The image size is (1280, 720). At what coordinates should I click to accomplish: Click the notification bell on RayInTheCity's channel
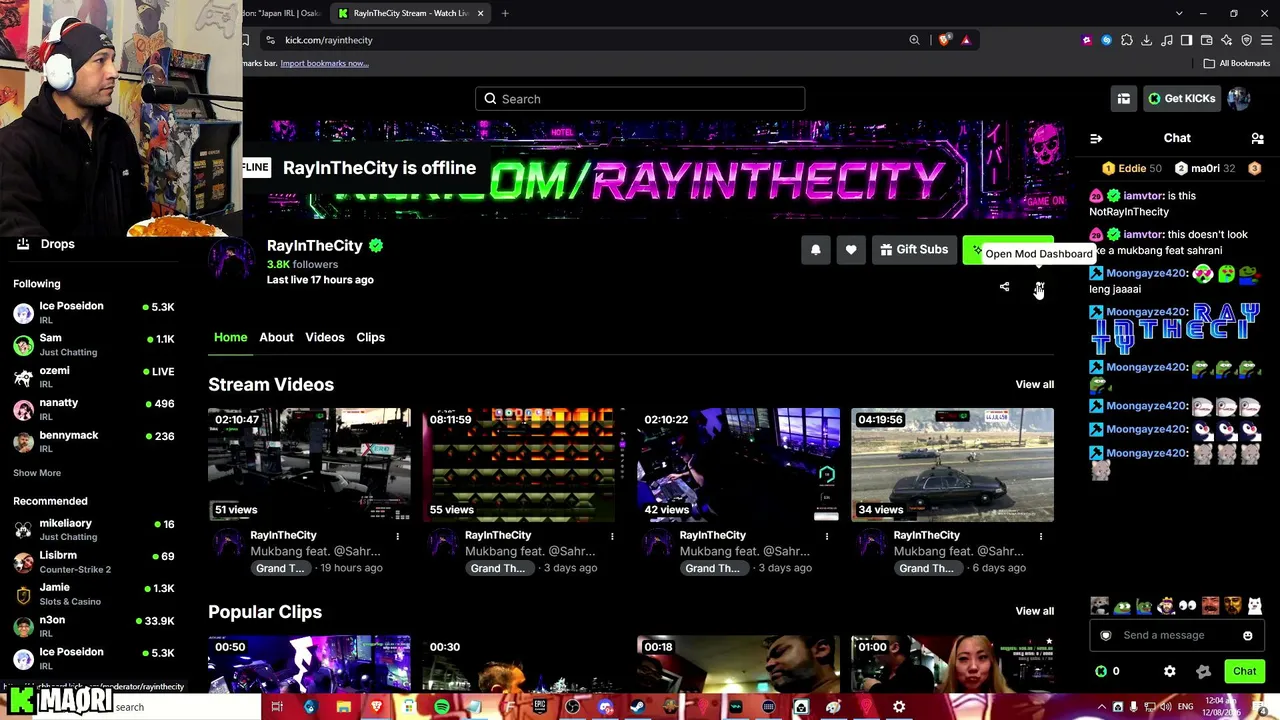[x=816, y=250]
